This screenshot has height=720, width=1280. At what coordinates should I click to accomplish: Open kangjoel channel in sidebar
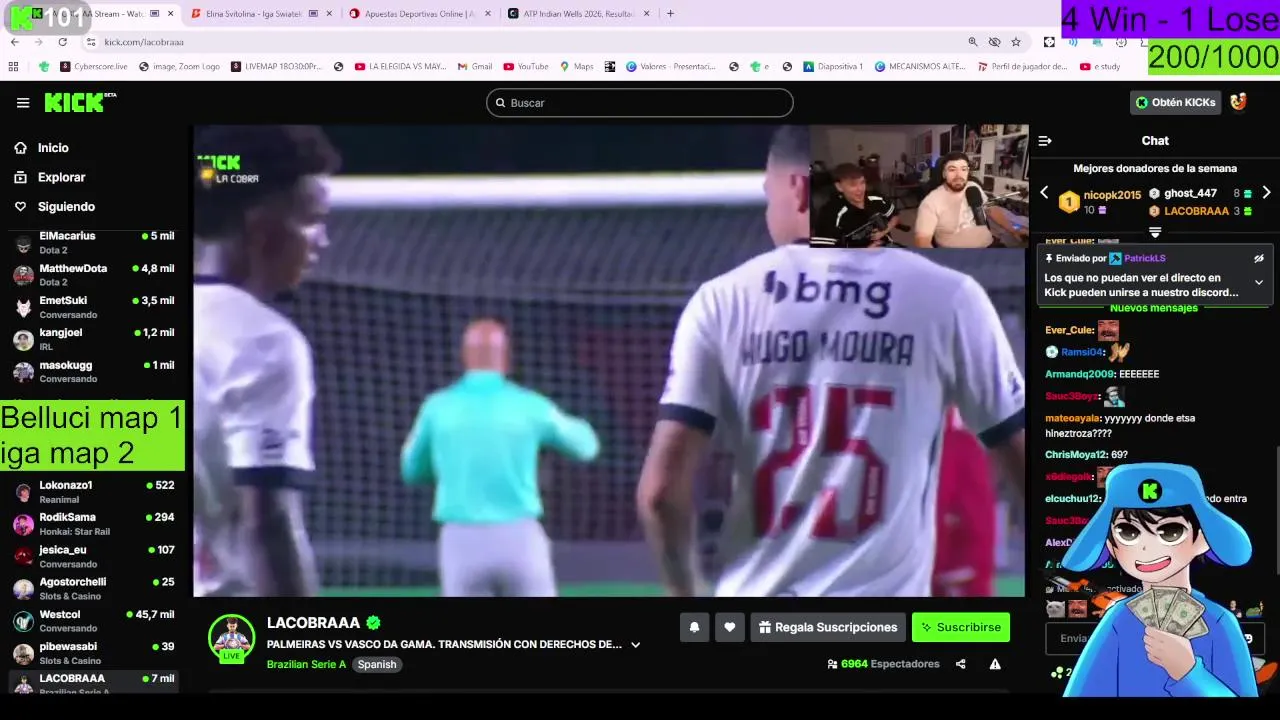point(94,339)
